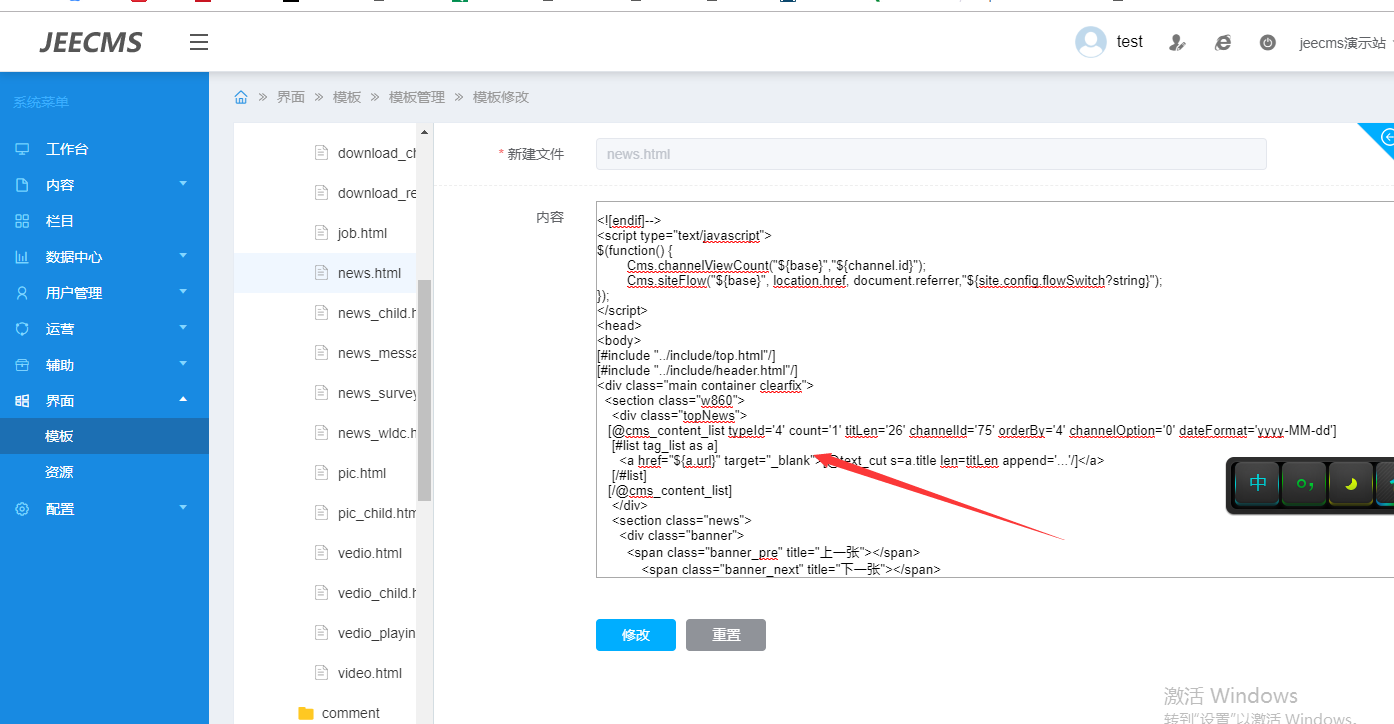1394x724 pixels.
Task: Click the user profile edit icon
Action: point(1177,43)
